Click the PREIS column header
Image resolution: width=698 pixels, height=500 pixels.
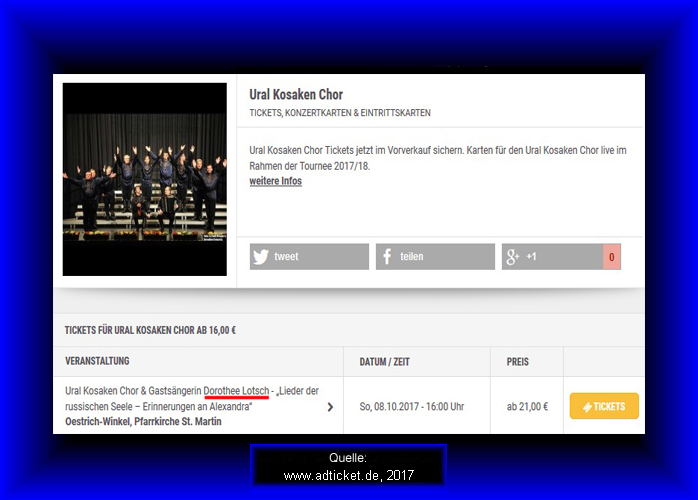[x=518, y=362]
